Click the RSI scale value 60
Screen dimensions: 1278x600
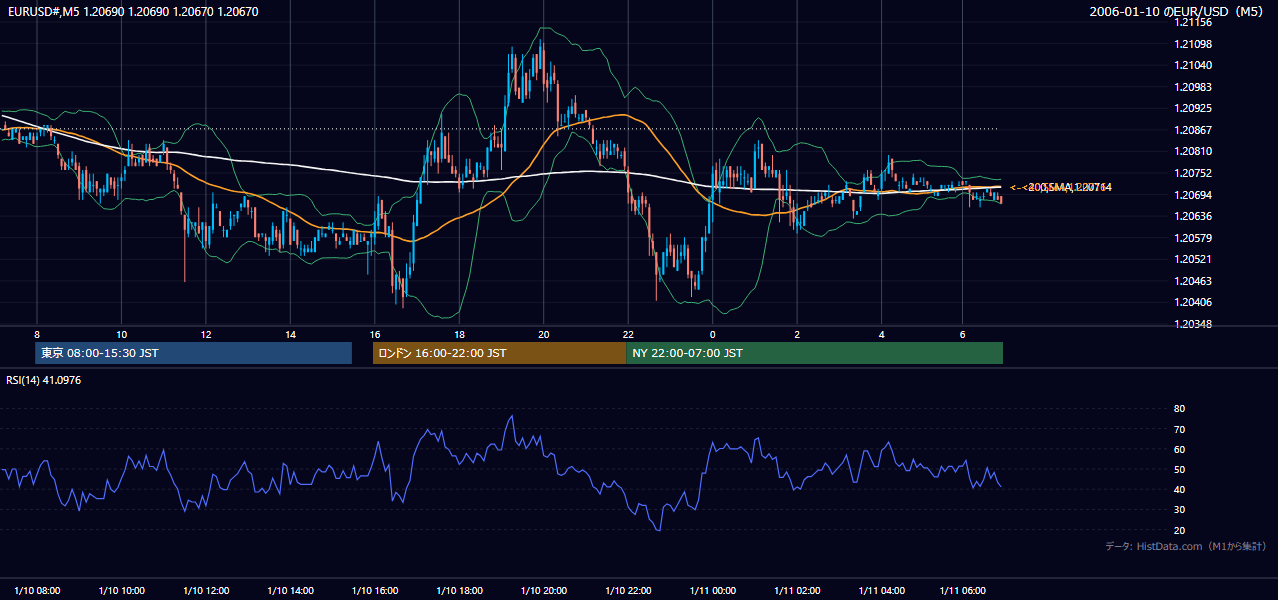click(1180, 449)
